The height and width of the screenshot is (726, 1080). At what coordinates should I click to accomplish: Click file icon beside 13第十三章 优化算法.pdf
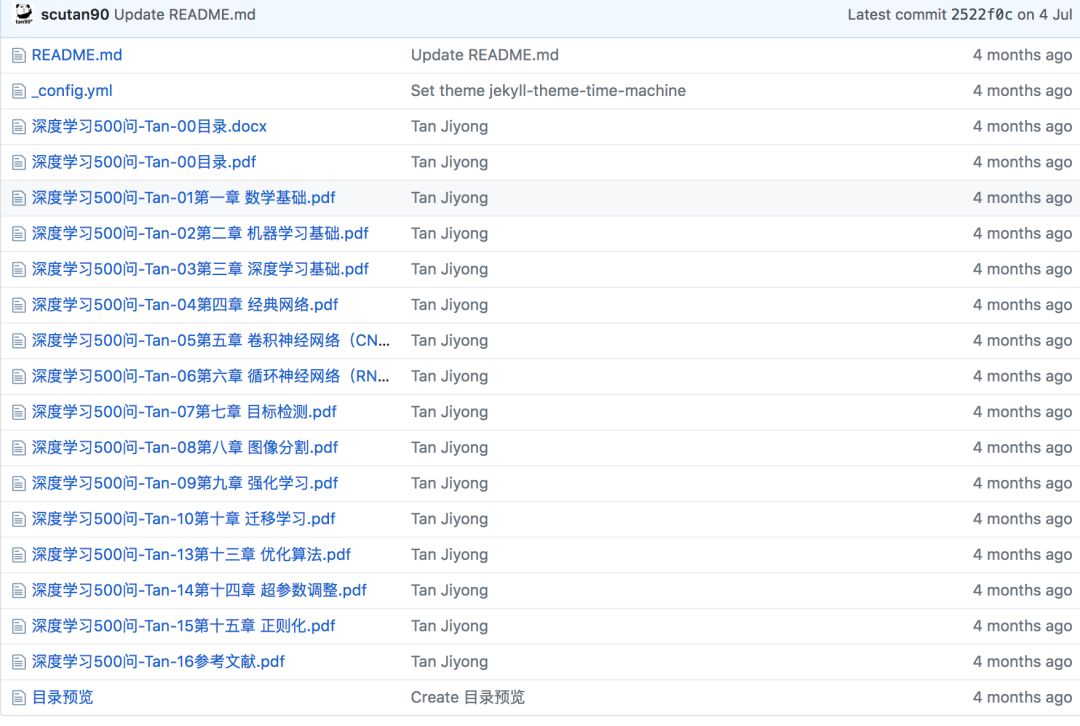pos(19,556)
